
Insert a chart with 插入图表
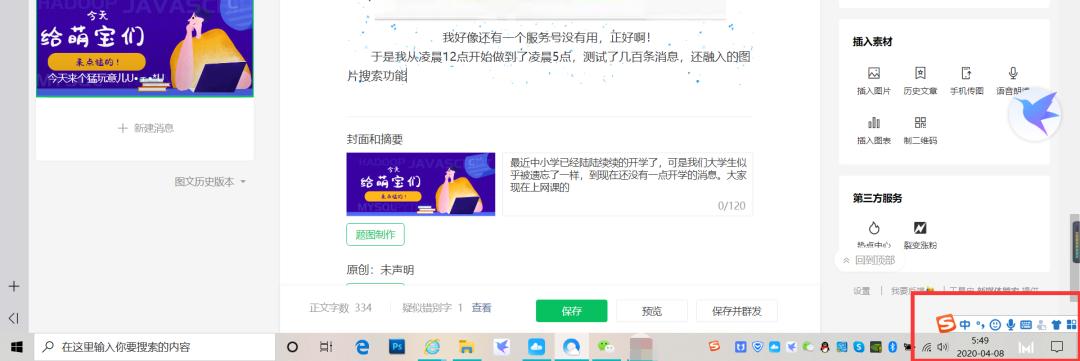(873, 130)
